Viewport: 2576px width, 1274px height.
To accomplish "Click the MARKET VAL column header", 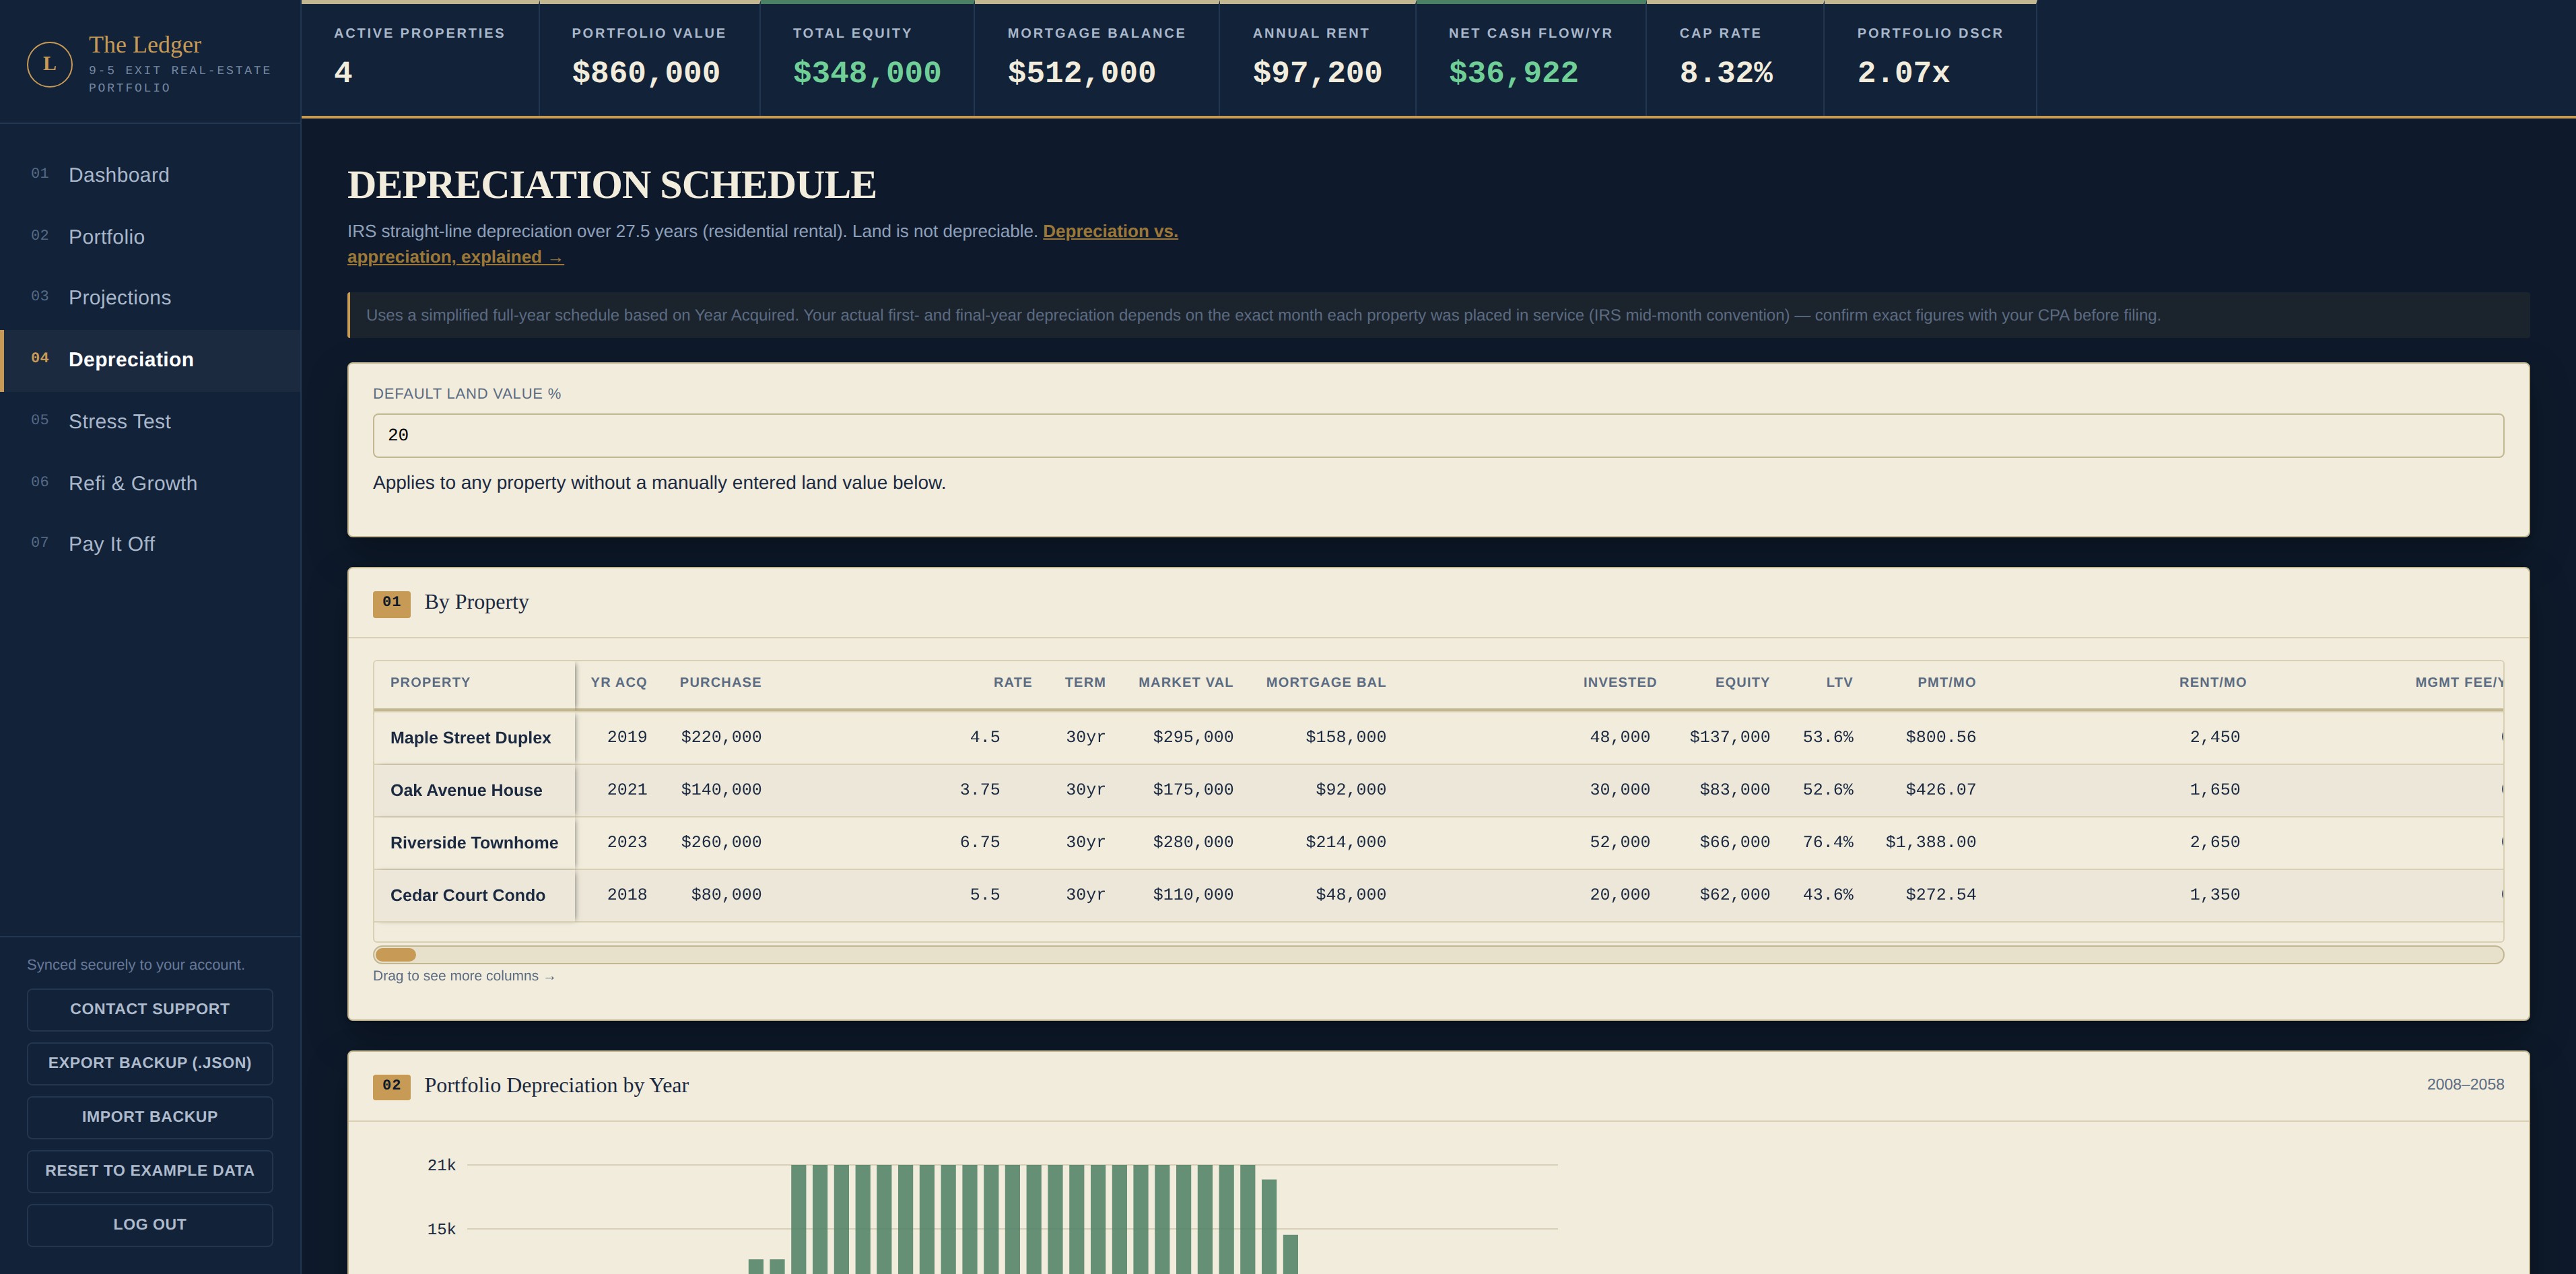I will pyautogui.click(x=1185, y=683).
